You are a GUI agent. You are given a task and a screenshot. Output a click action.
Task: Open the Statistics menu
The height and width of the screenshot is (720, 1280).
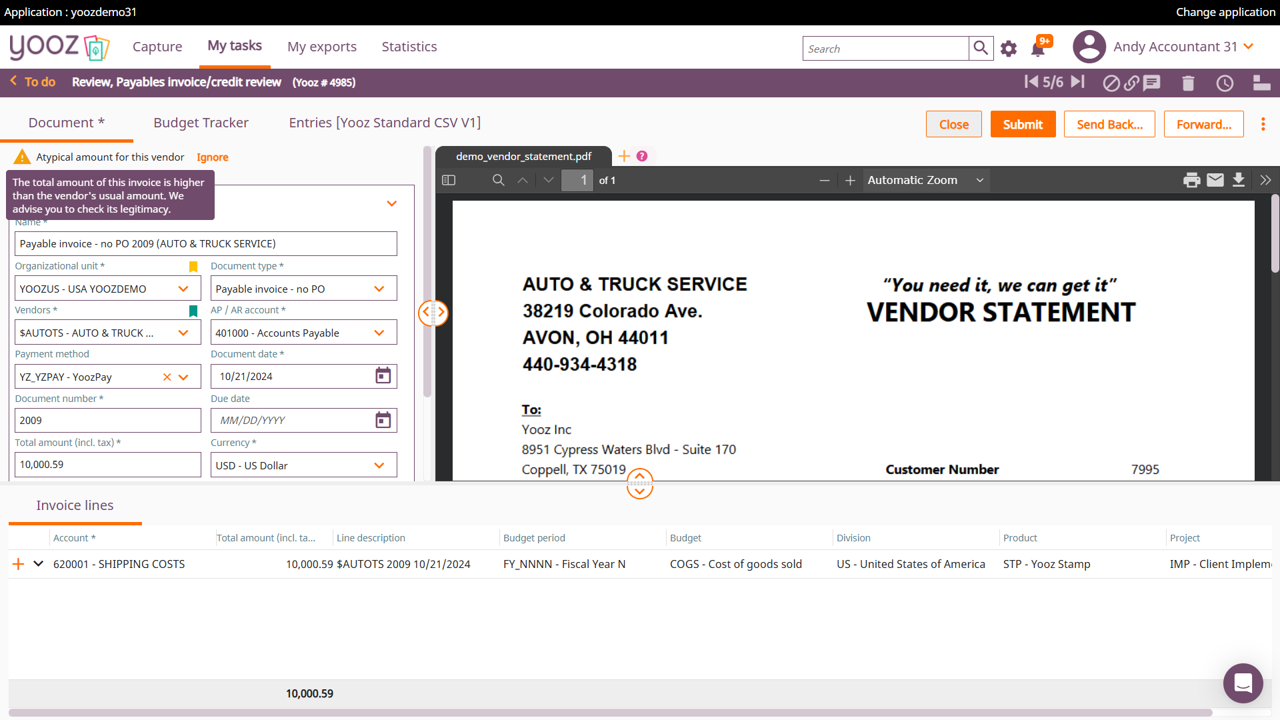[x=409, y=46]
